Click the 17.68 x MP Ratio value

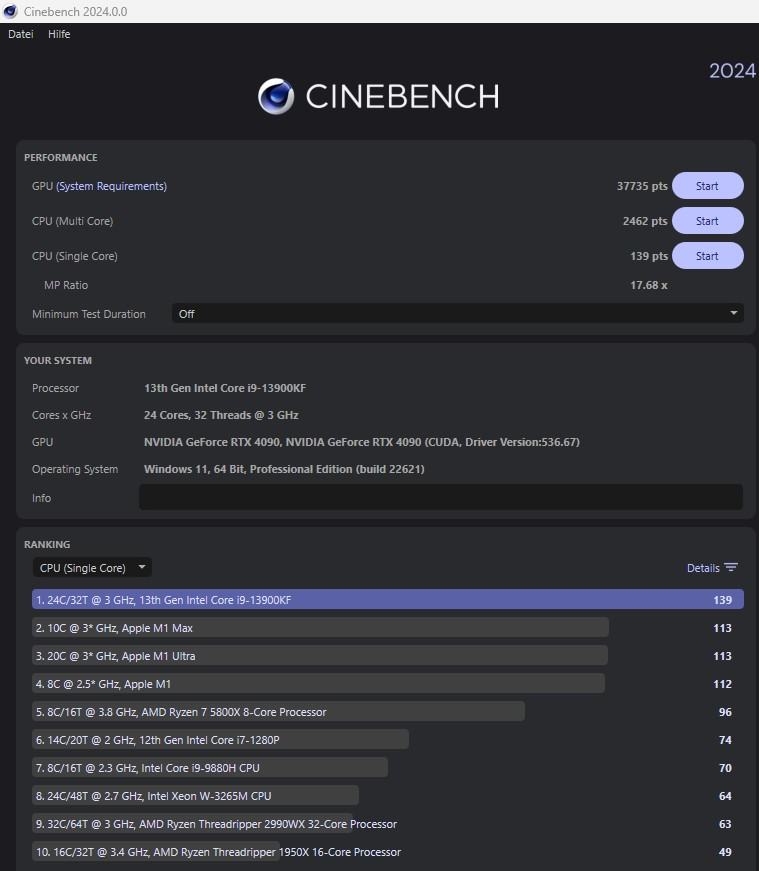tap(648, 285)
